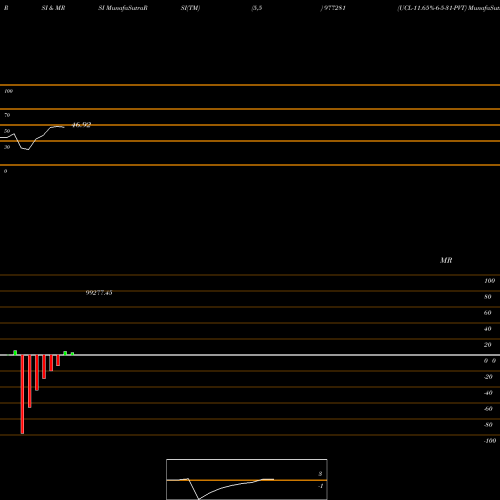Screen dimensions: 500x500
Task: Click the third red histogram bar
Action: (x=37, y=373)
